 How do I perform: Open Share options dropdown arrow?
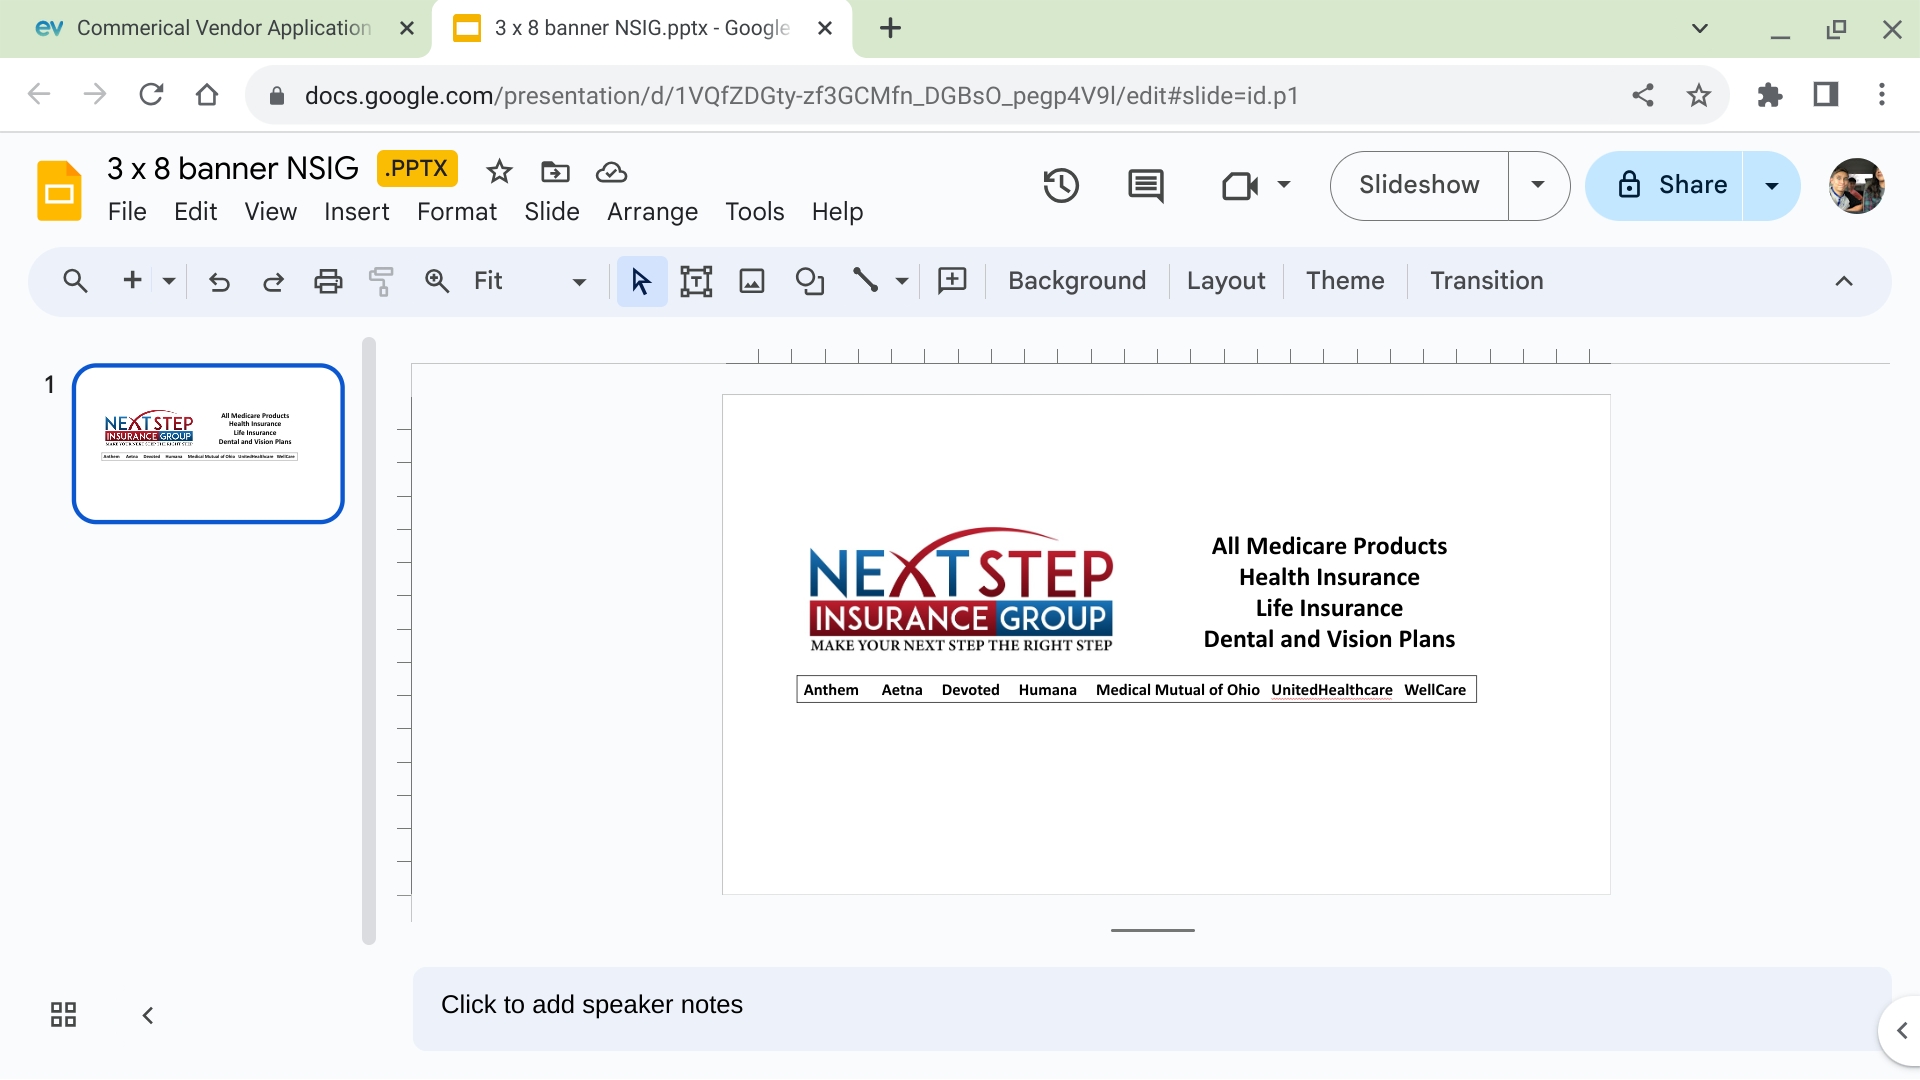1772,186
